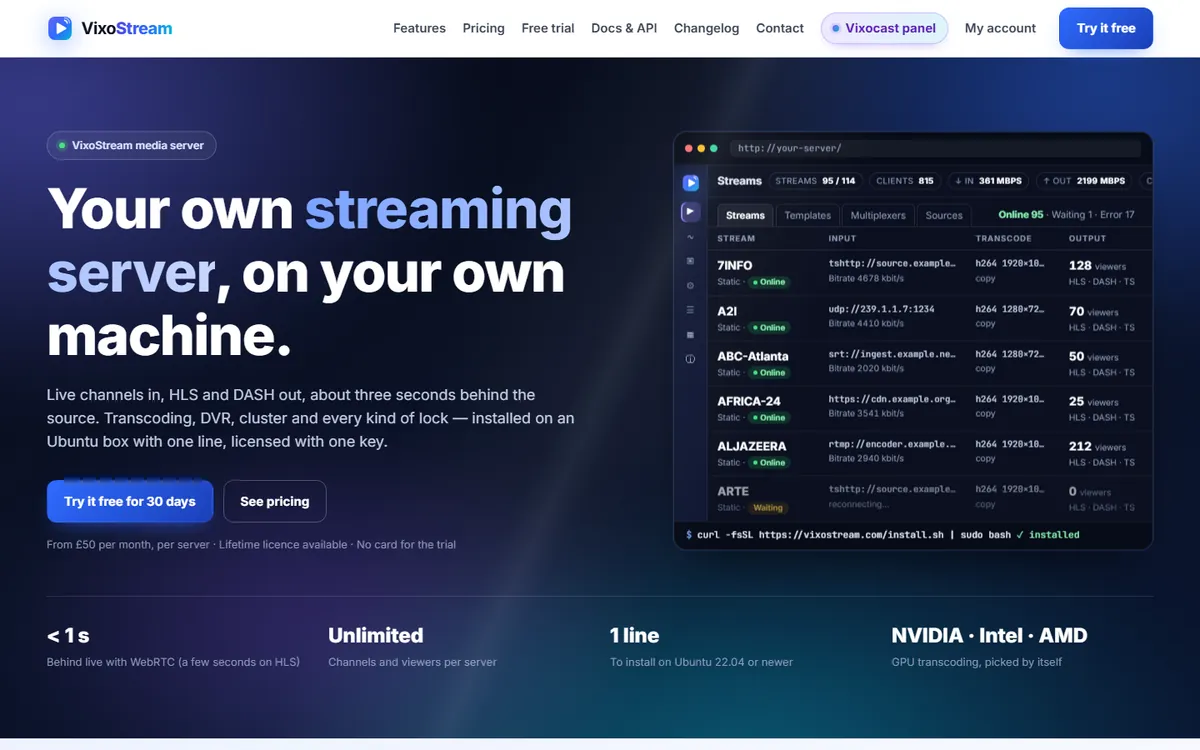Click the OUTPUT column header
This screenshot has height=750, width=1200.
(1087, 238)
